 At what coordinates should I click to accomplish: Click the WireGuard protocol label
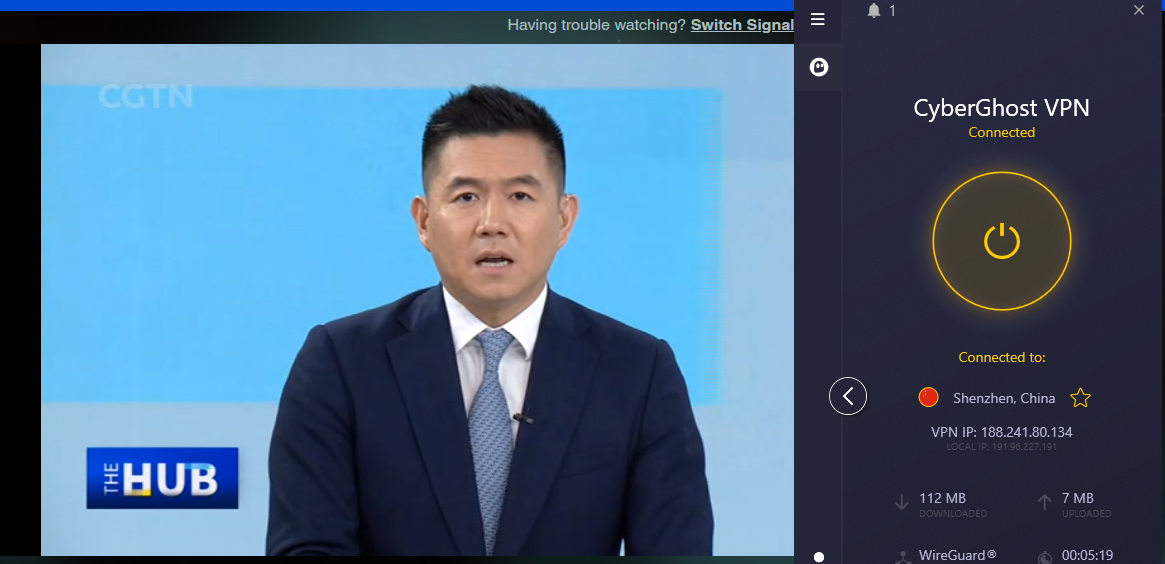coord(957,555)
